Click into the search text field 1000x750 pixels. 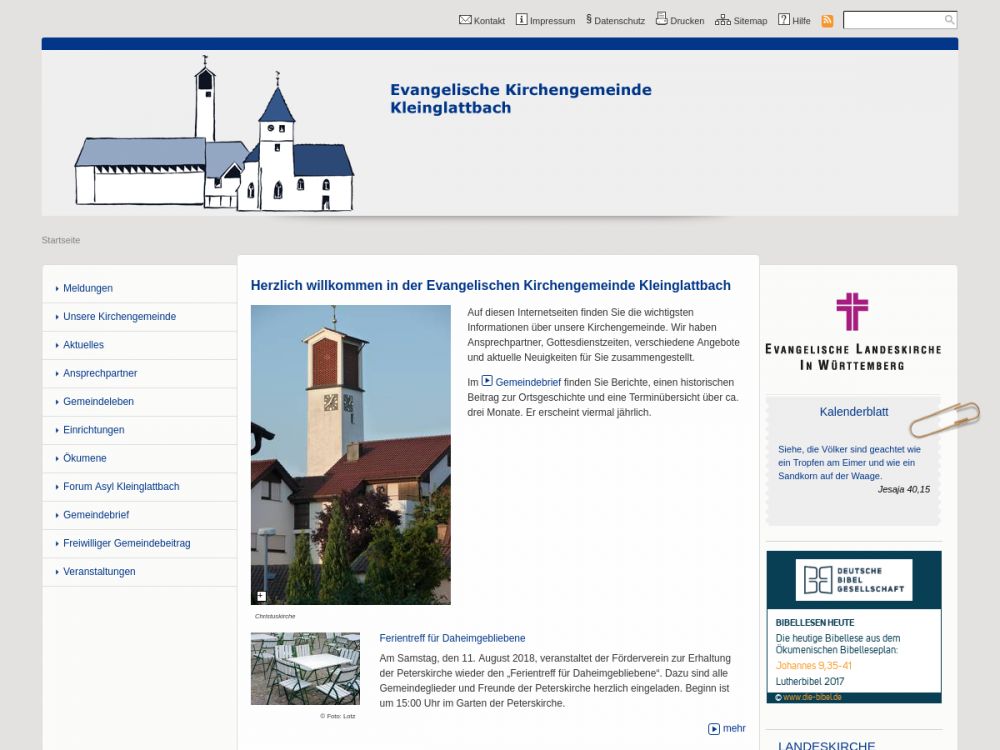(892, 20)
